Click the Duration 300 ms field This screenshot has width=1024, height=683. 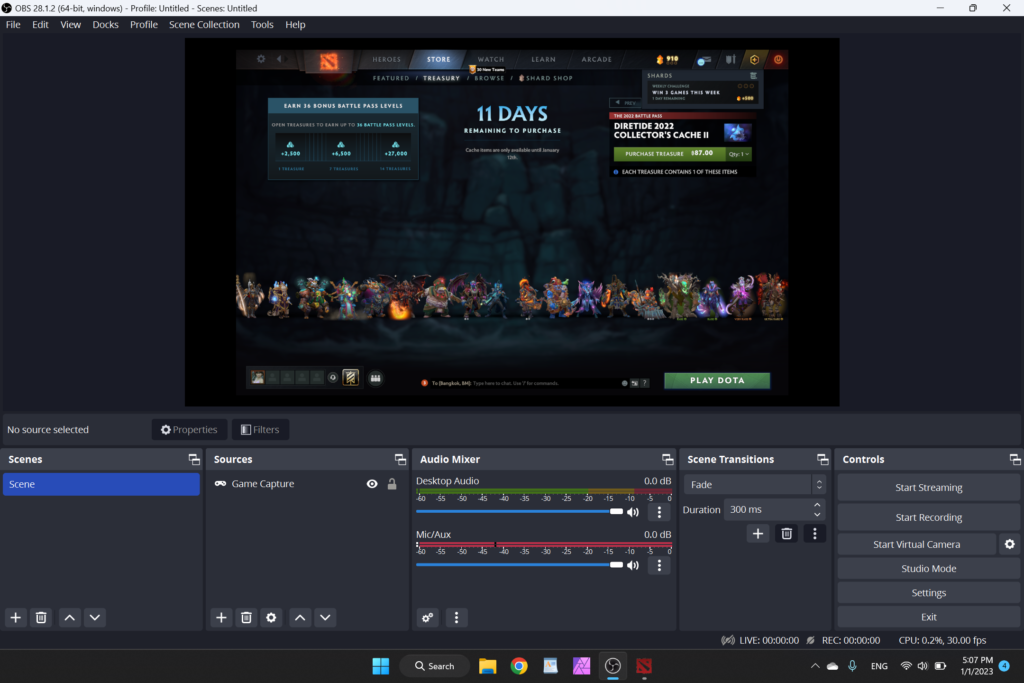click(774, 509)
